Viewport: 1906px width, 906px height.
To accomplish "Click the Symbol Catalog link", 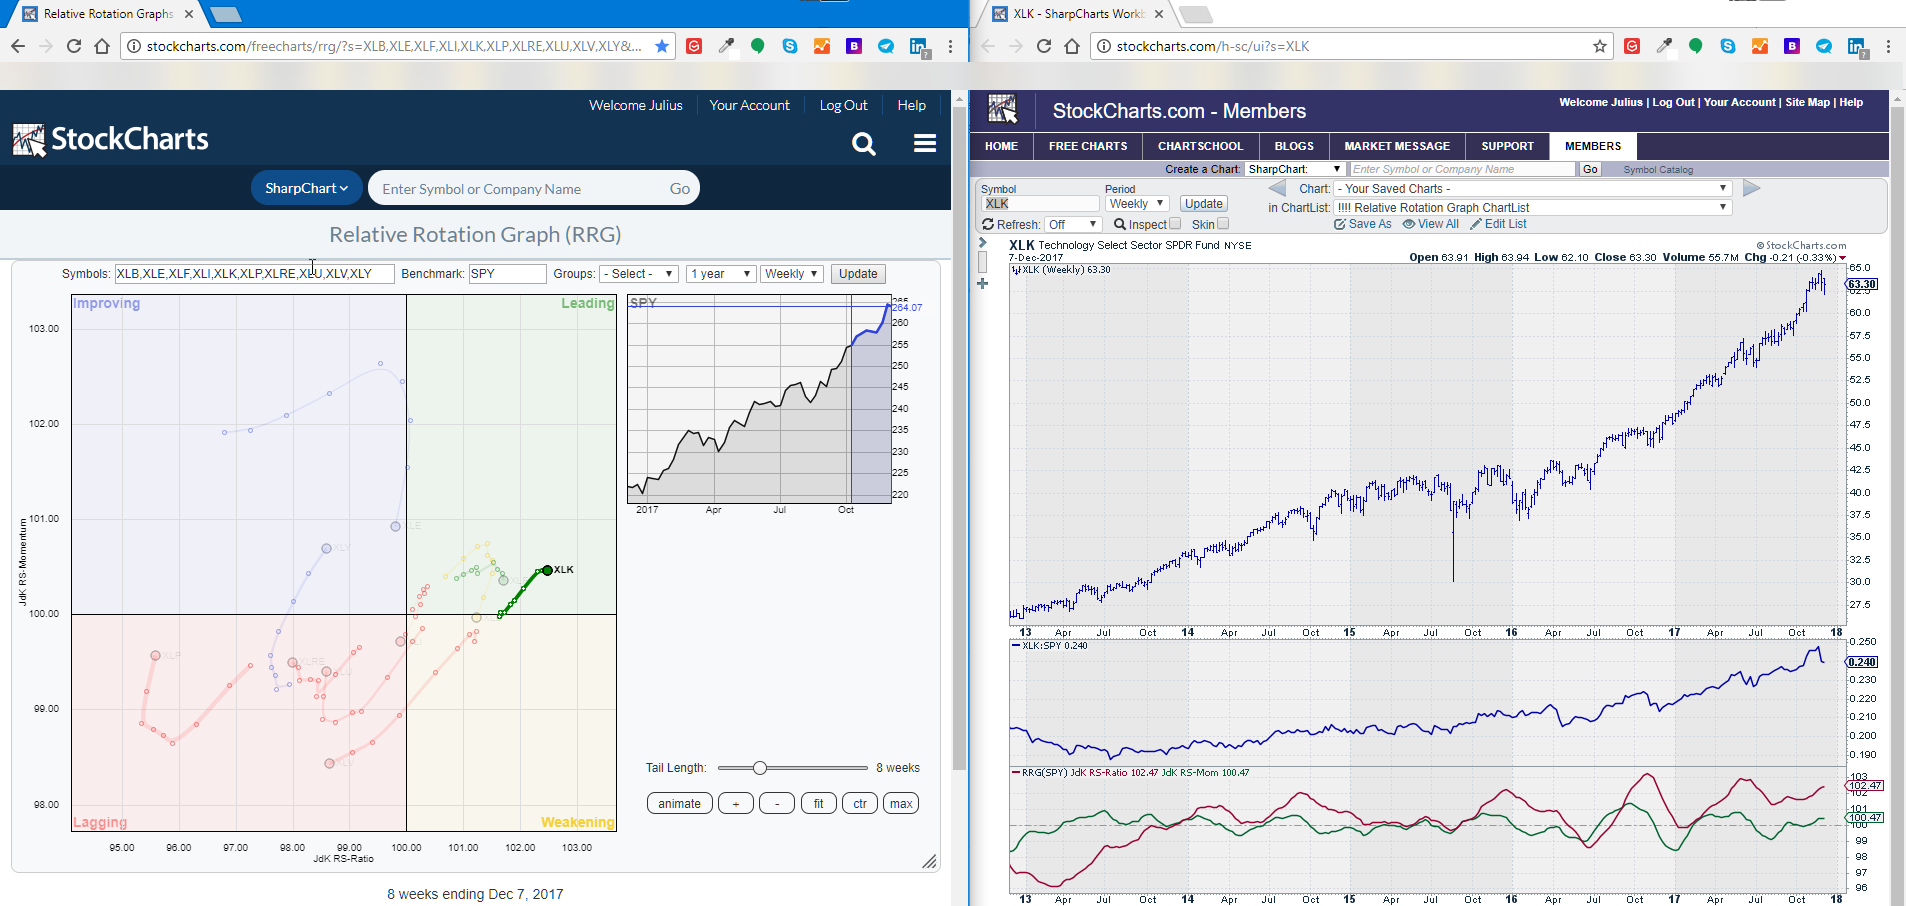I will tap(1658, 170).
